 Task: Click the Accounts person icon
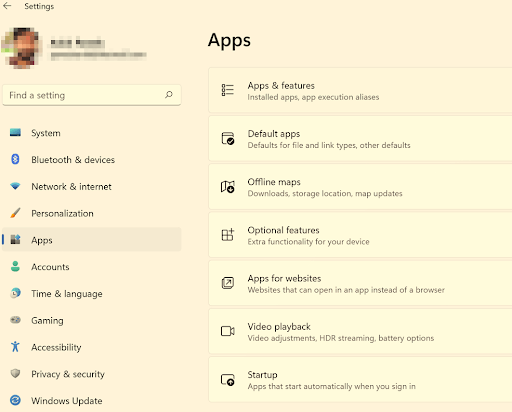pyautogui.click(x=15, y=266)
